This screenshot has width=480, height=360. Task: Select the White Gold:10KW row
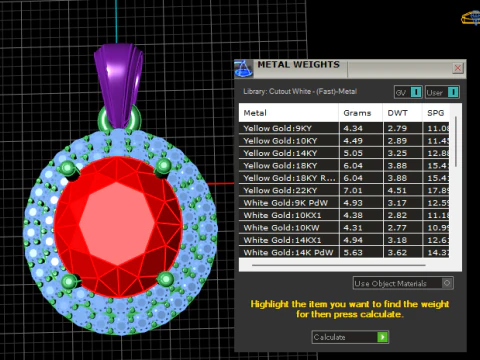coord(344,228)
